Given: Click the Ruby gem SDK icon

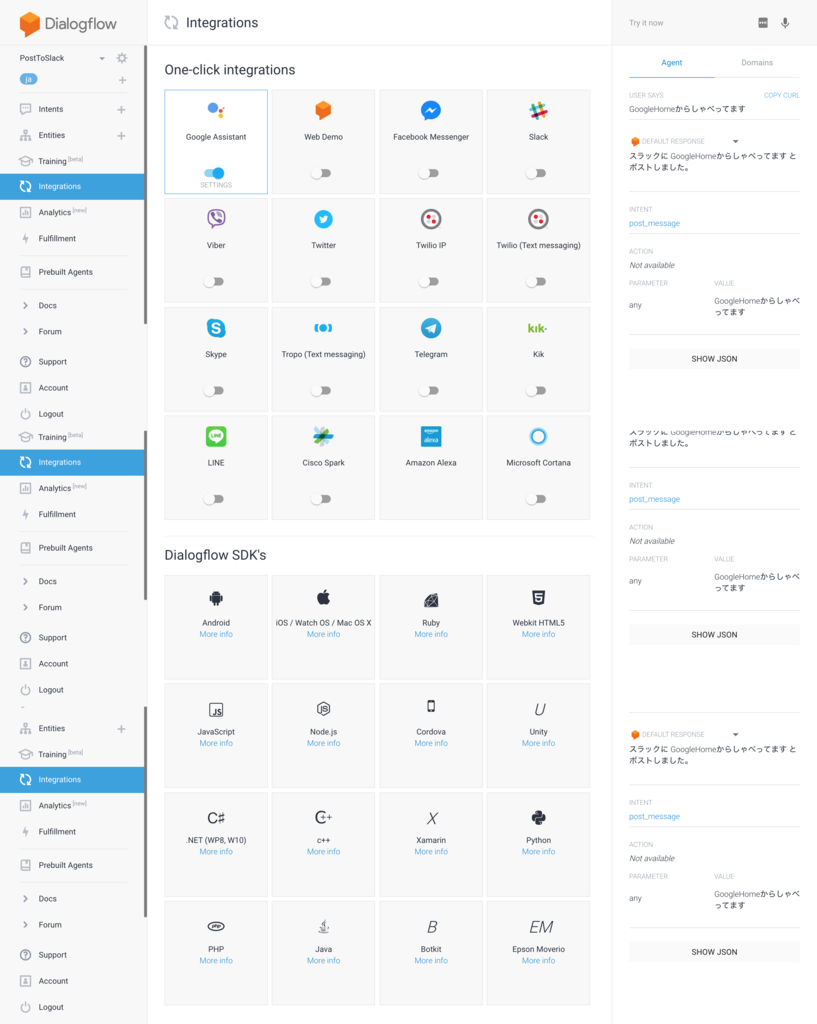Looking at the screenshot, I should pos(431,600).
